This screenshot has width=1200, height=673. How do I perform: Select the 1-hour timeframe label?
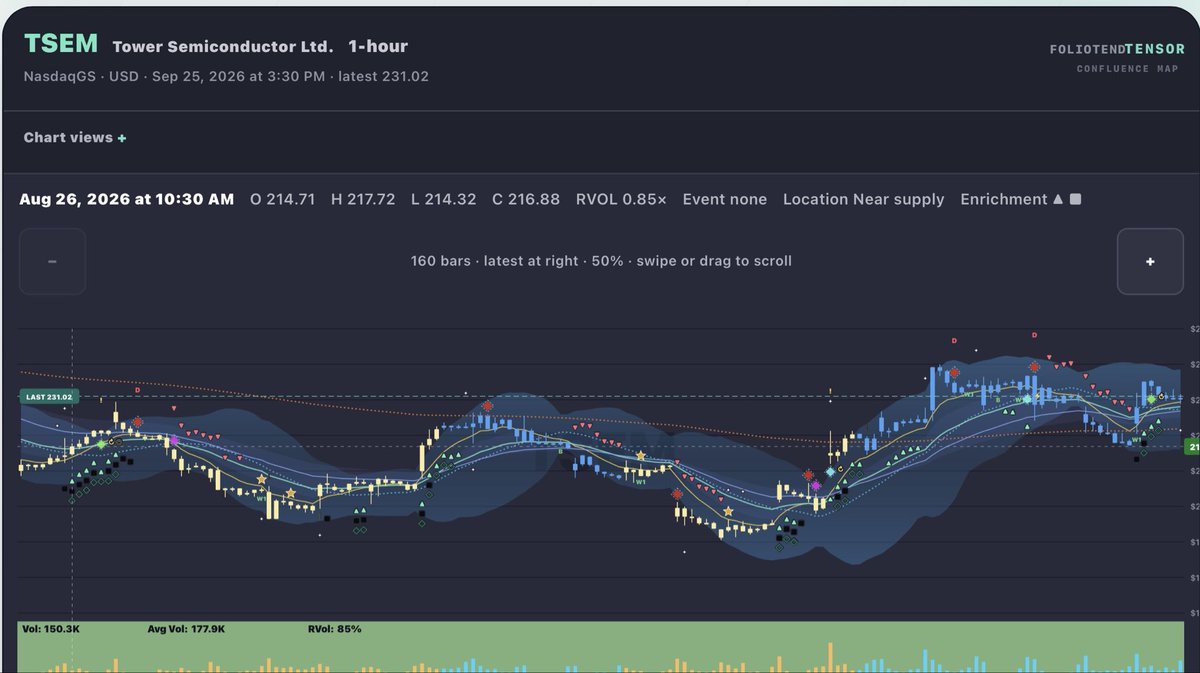pos(378,46)
